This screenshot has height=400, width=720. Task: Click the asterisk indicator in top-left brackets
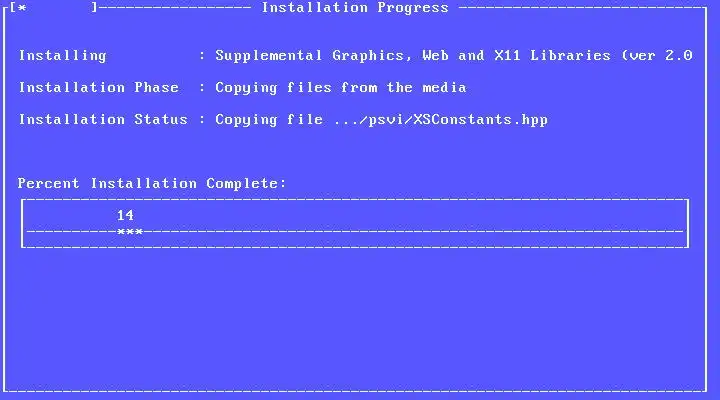pos(22,8)
